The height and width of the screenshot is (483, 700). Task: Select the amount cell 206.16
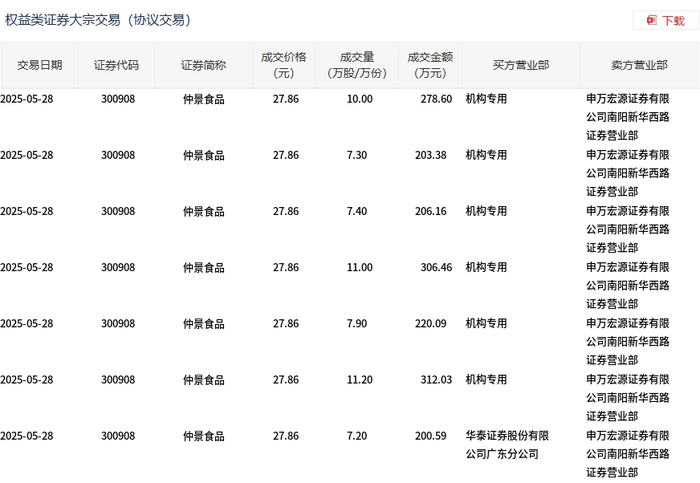(x=430, y=211)
